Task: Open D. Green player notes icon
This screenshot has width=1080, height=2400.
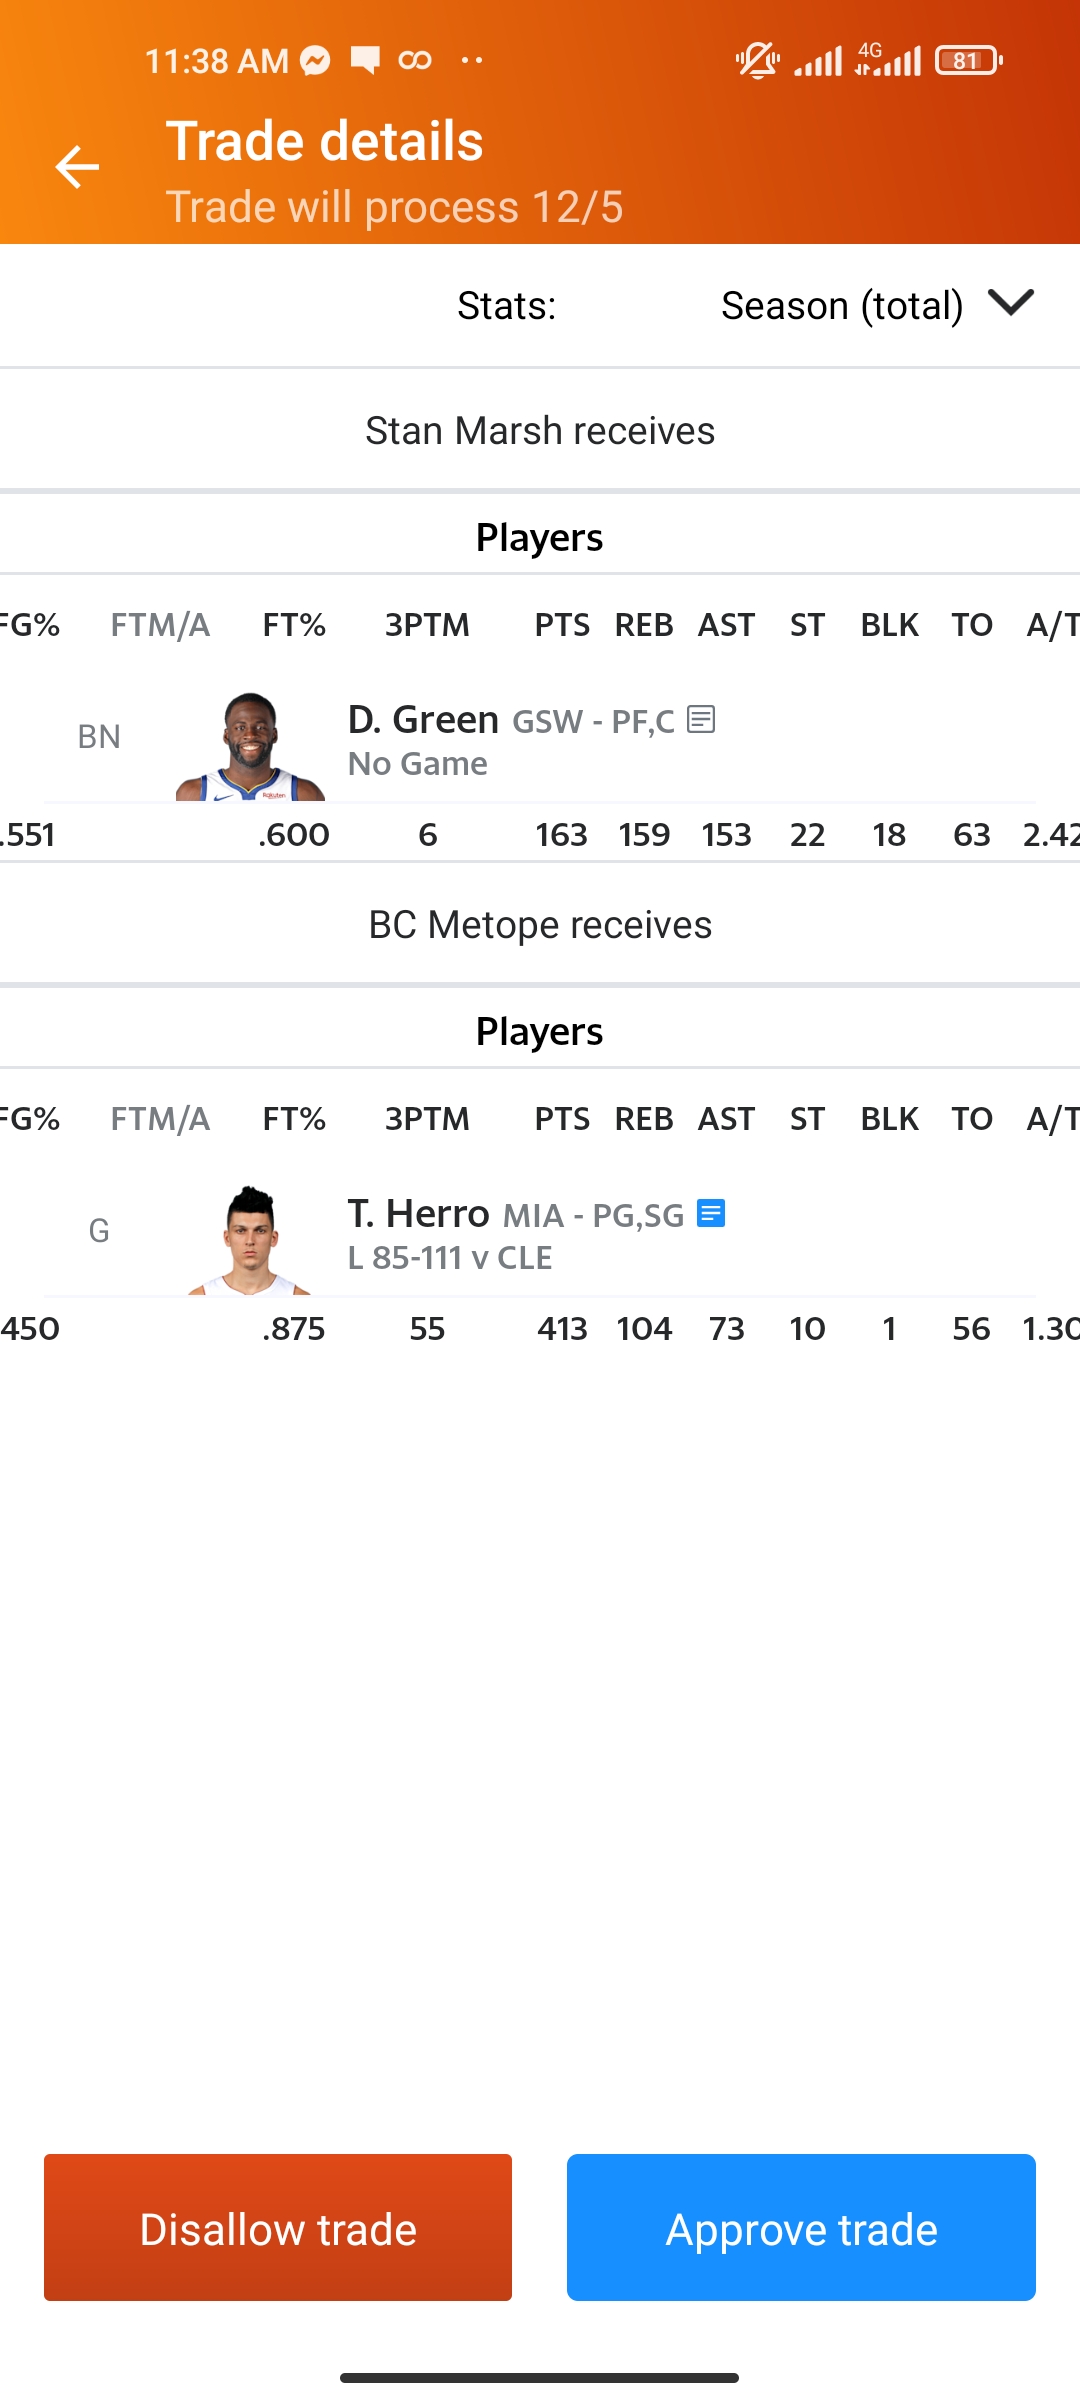Action: 701,719
